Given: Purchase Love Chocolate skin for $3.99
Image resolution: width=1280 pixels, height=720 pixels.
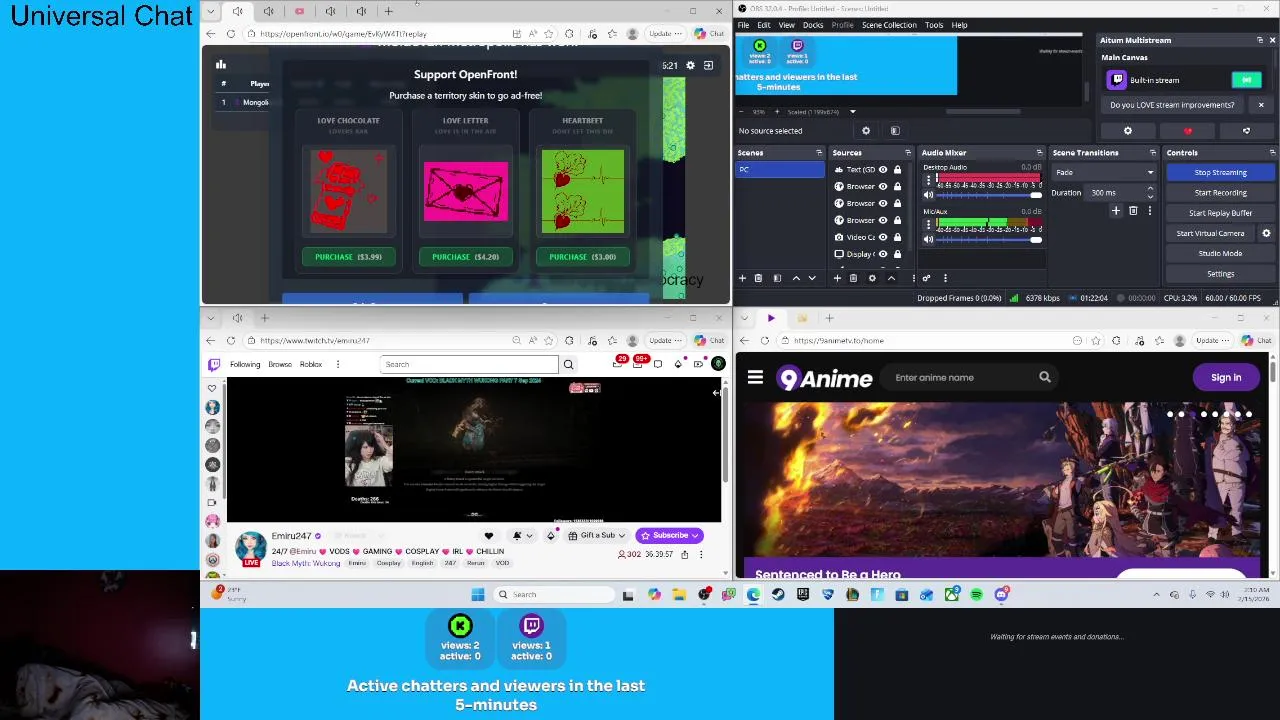Looking at the screenshot, I should click(348, 257).
